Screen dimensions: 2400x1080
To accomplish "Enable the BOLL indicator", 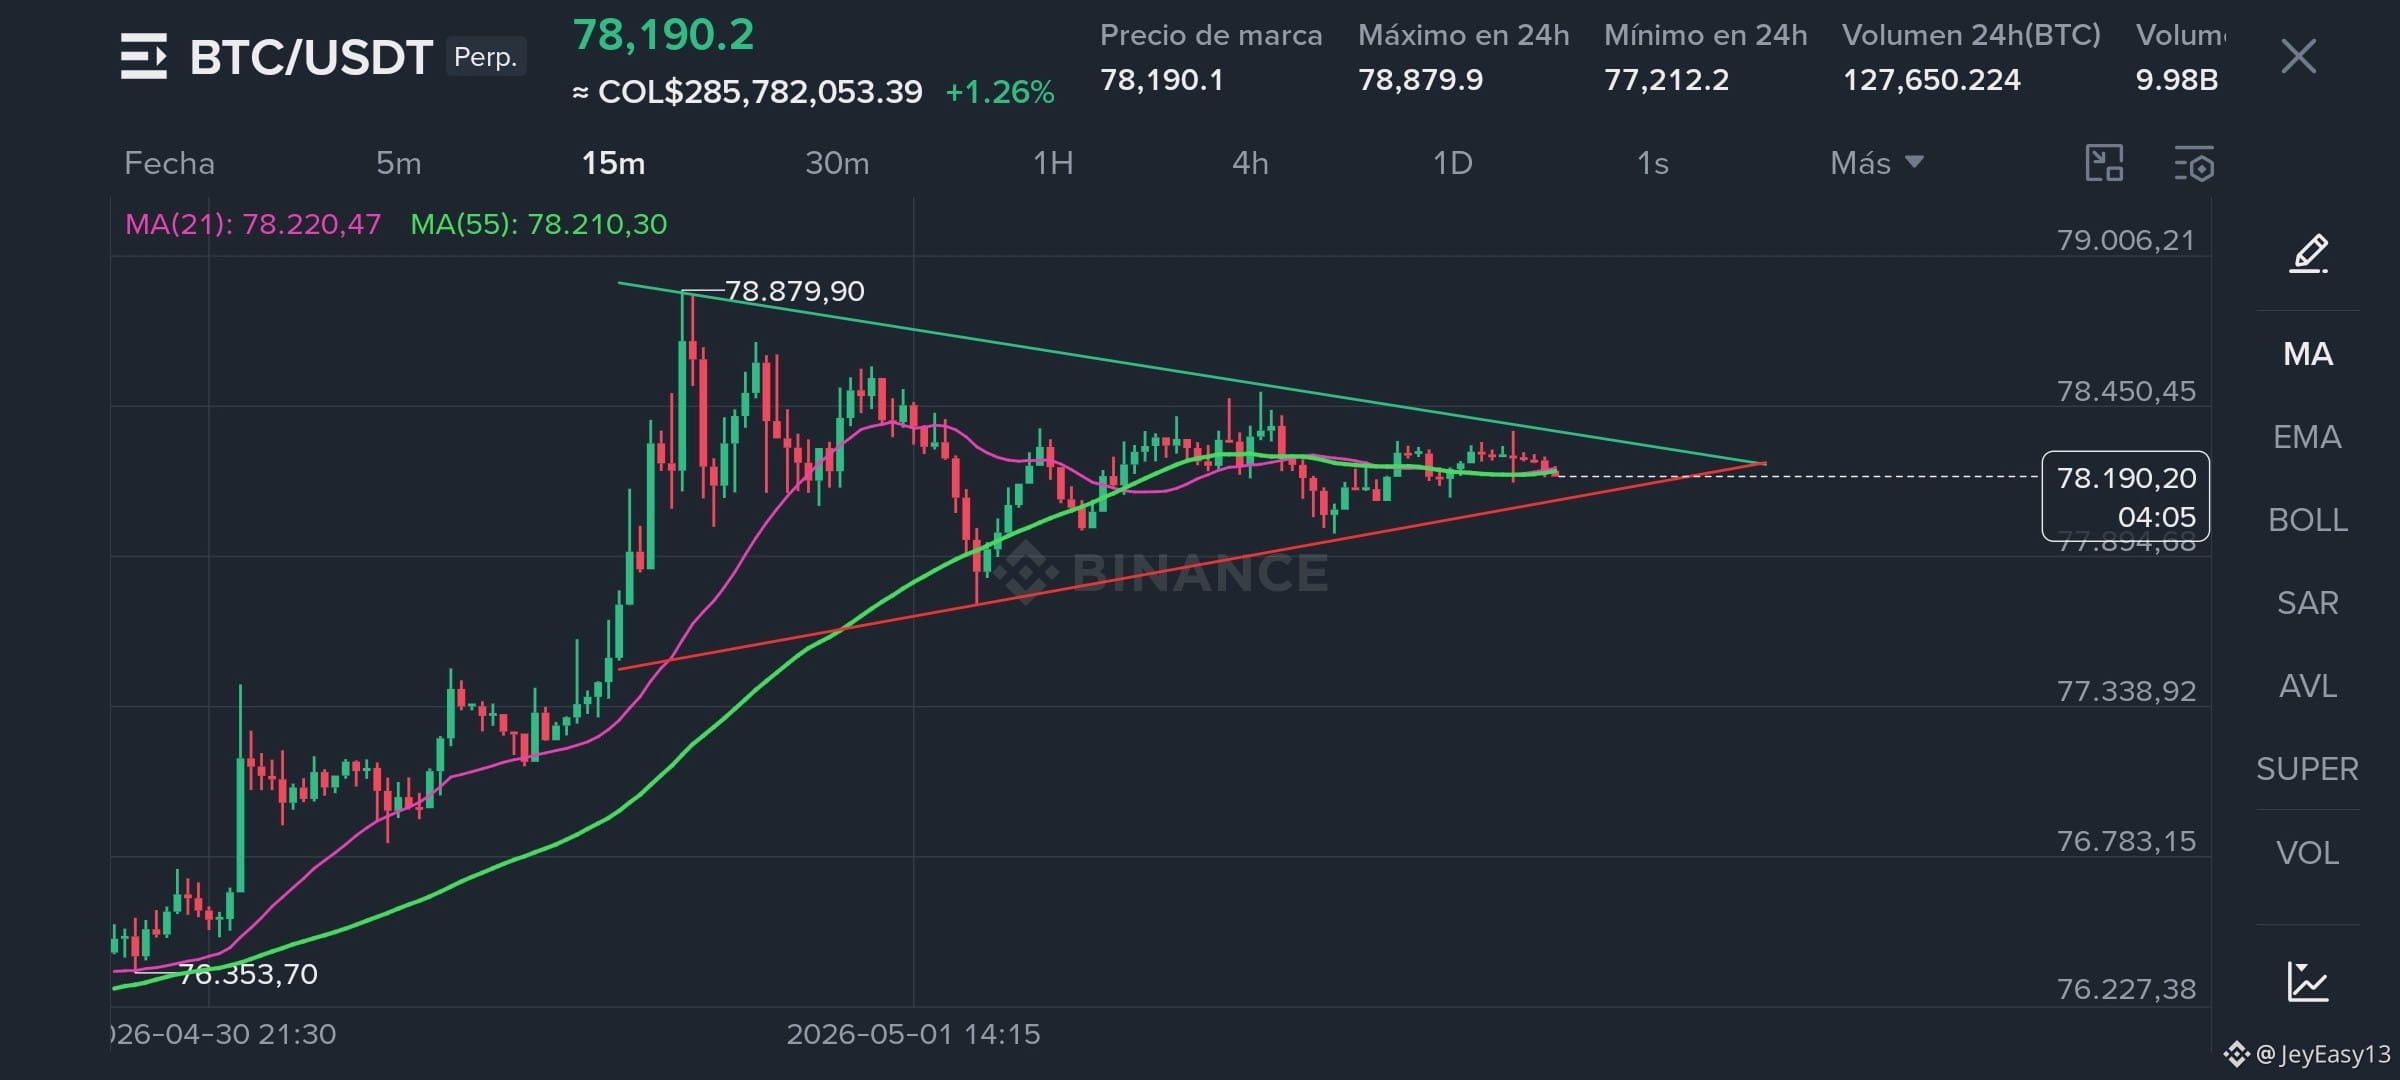I will [2308, 520].
